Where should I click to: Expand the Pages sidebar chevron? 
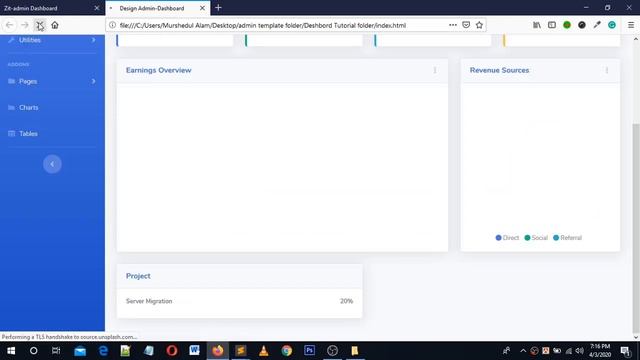point(93,81)
